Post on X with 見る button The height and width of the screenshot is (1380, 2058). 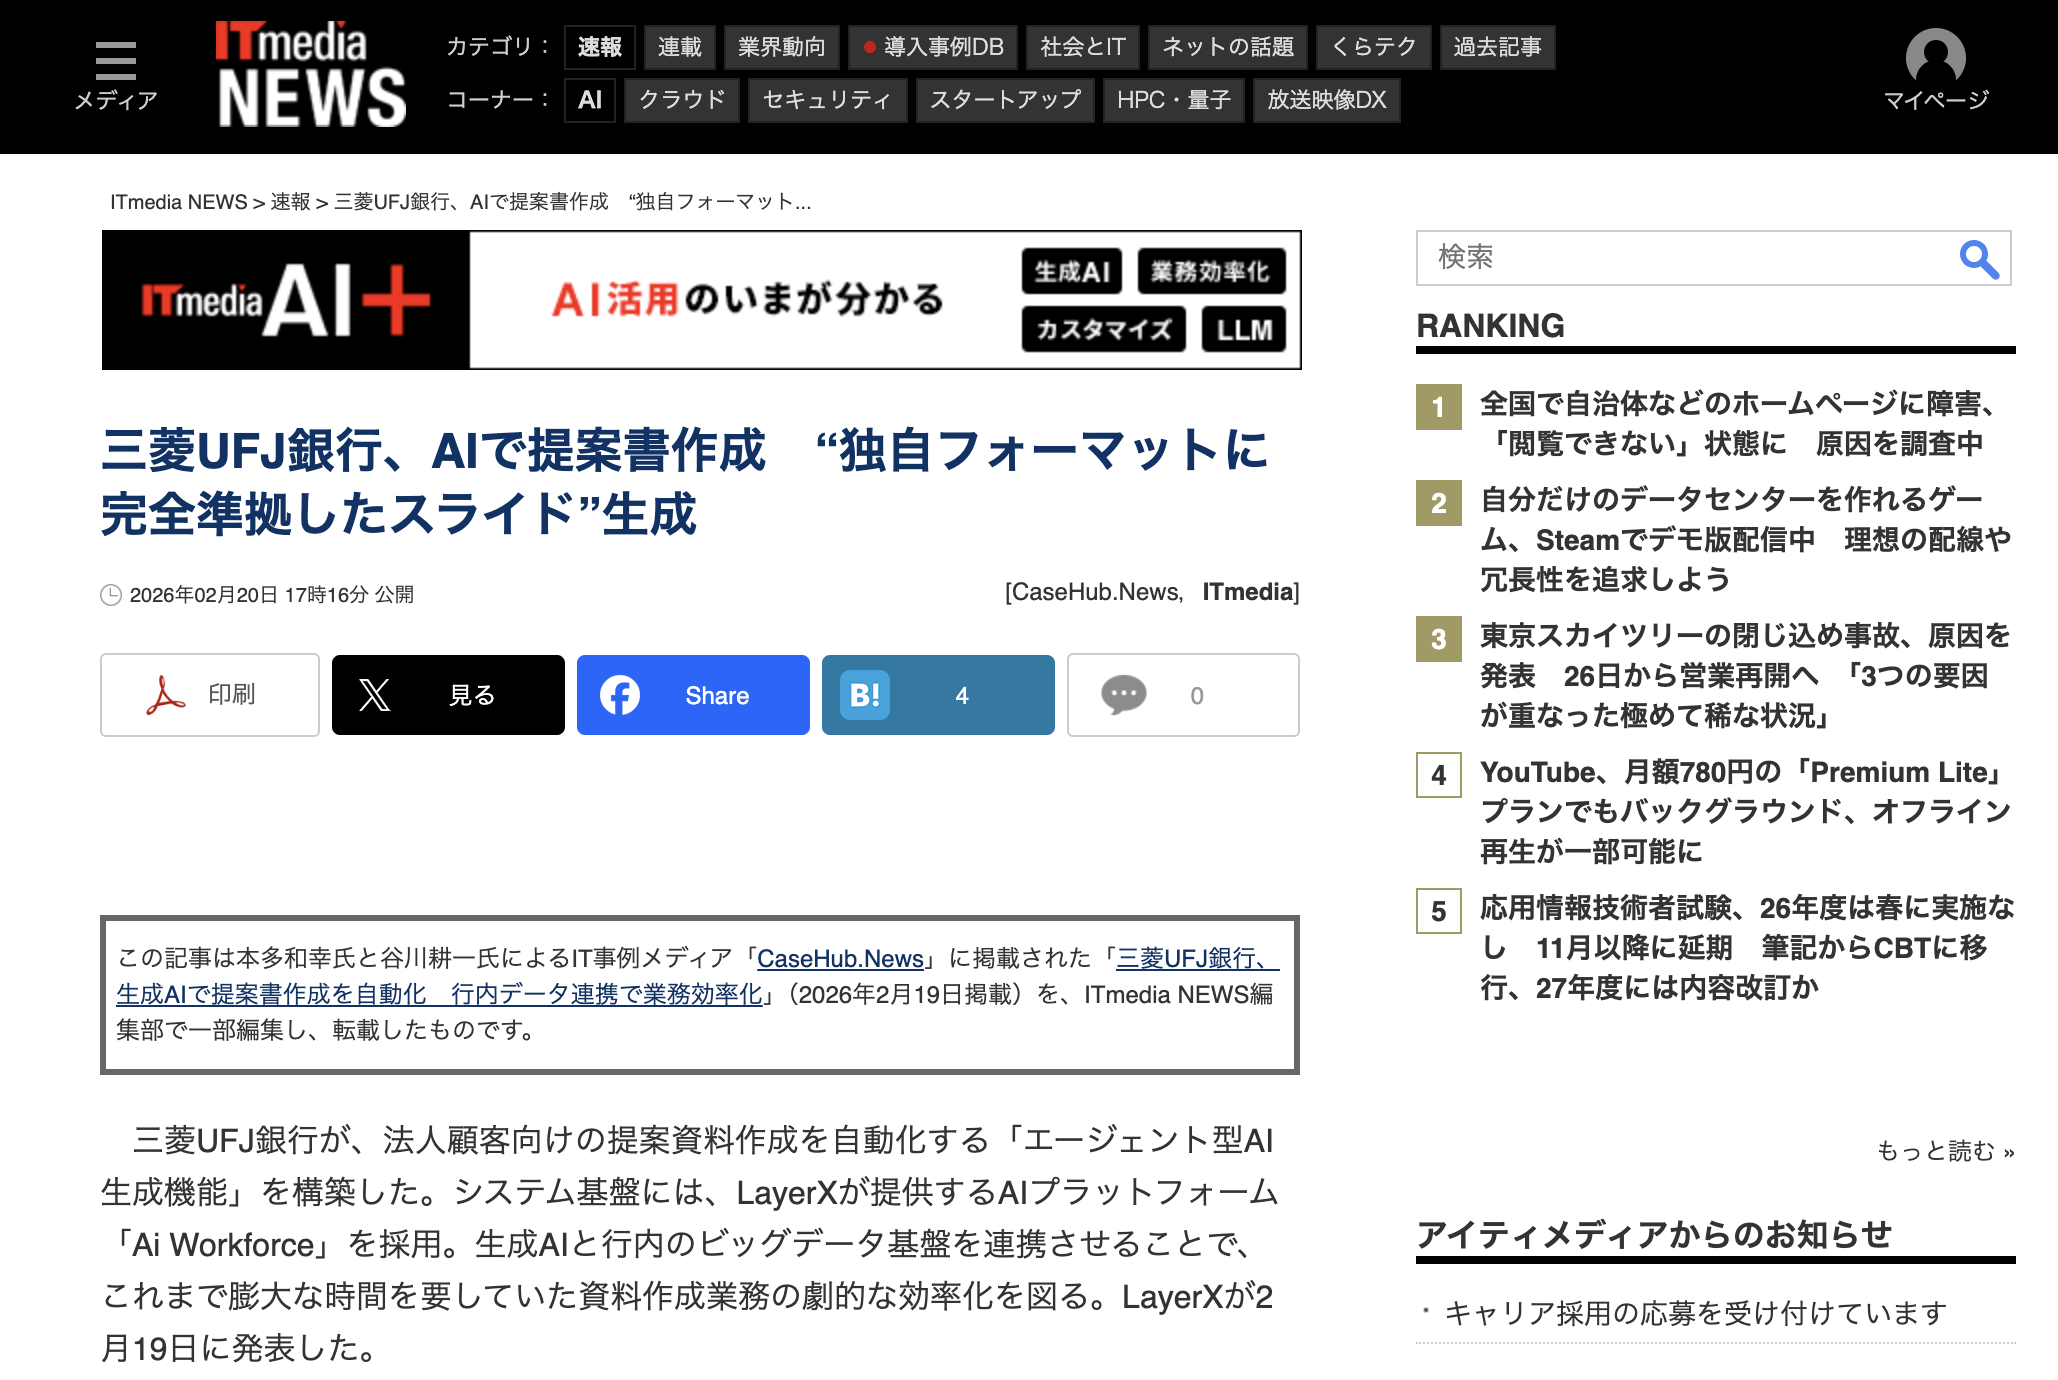[x=448, y=695]
